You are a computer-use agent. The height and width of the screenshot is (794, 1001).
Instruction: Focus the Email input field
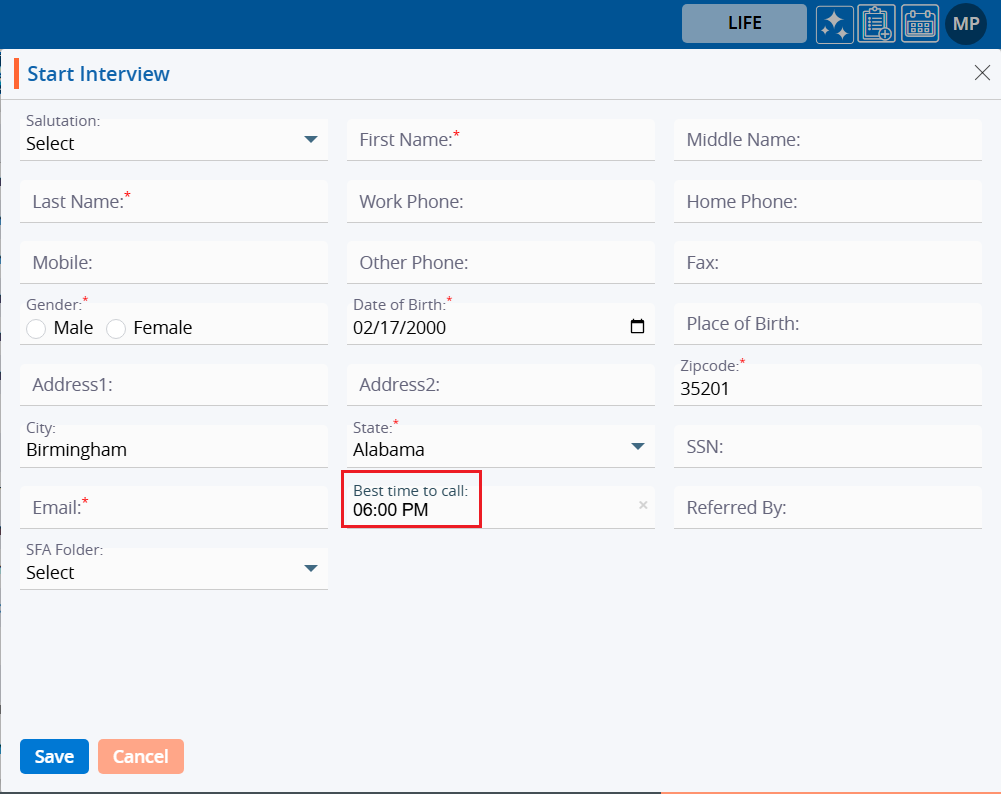(173, 508)
